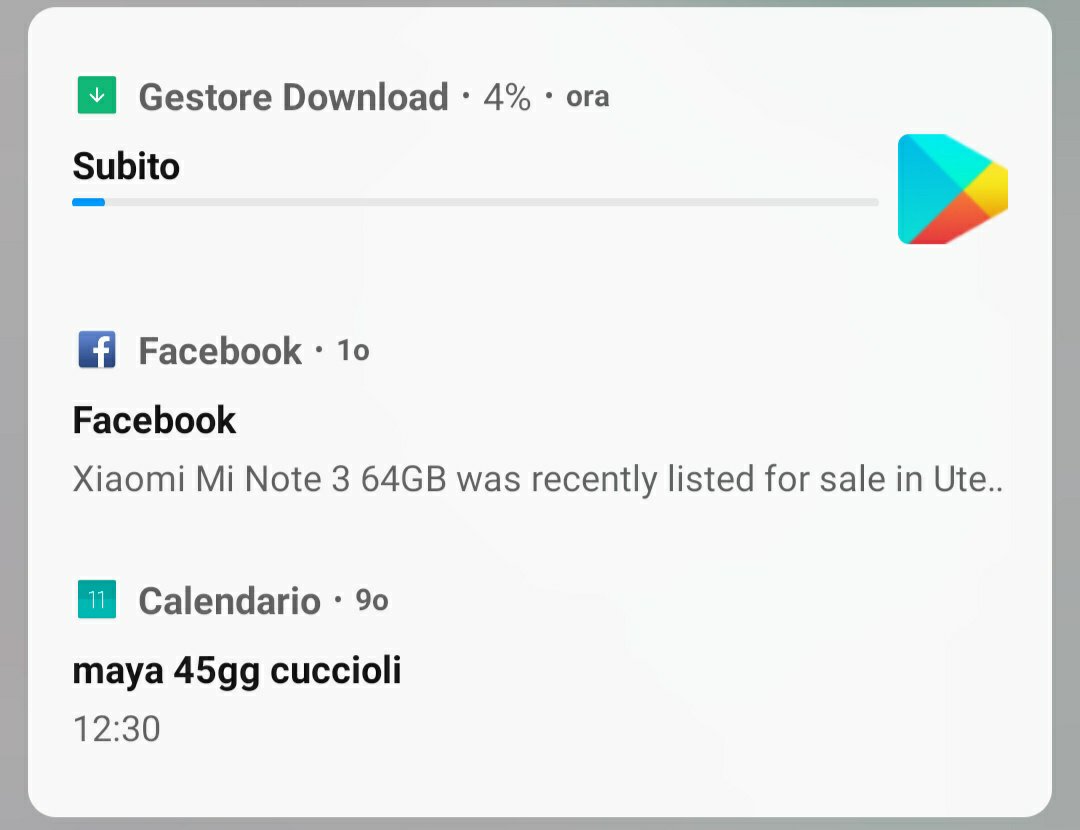The height and width of the screenshot is (830, 1080).
Task: Click the 12:30 event time
Action: [x=116, y=729]
